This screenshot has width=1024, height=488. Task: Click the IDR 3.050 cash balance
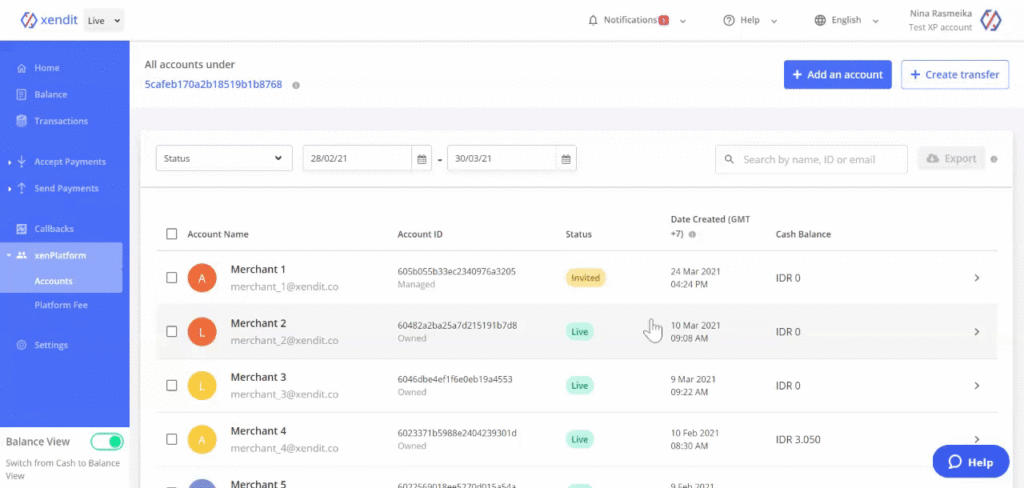pyautogui.click(x=799, y=439)
